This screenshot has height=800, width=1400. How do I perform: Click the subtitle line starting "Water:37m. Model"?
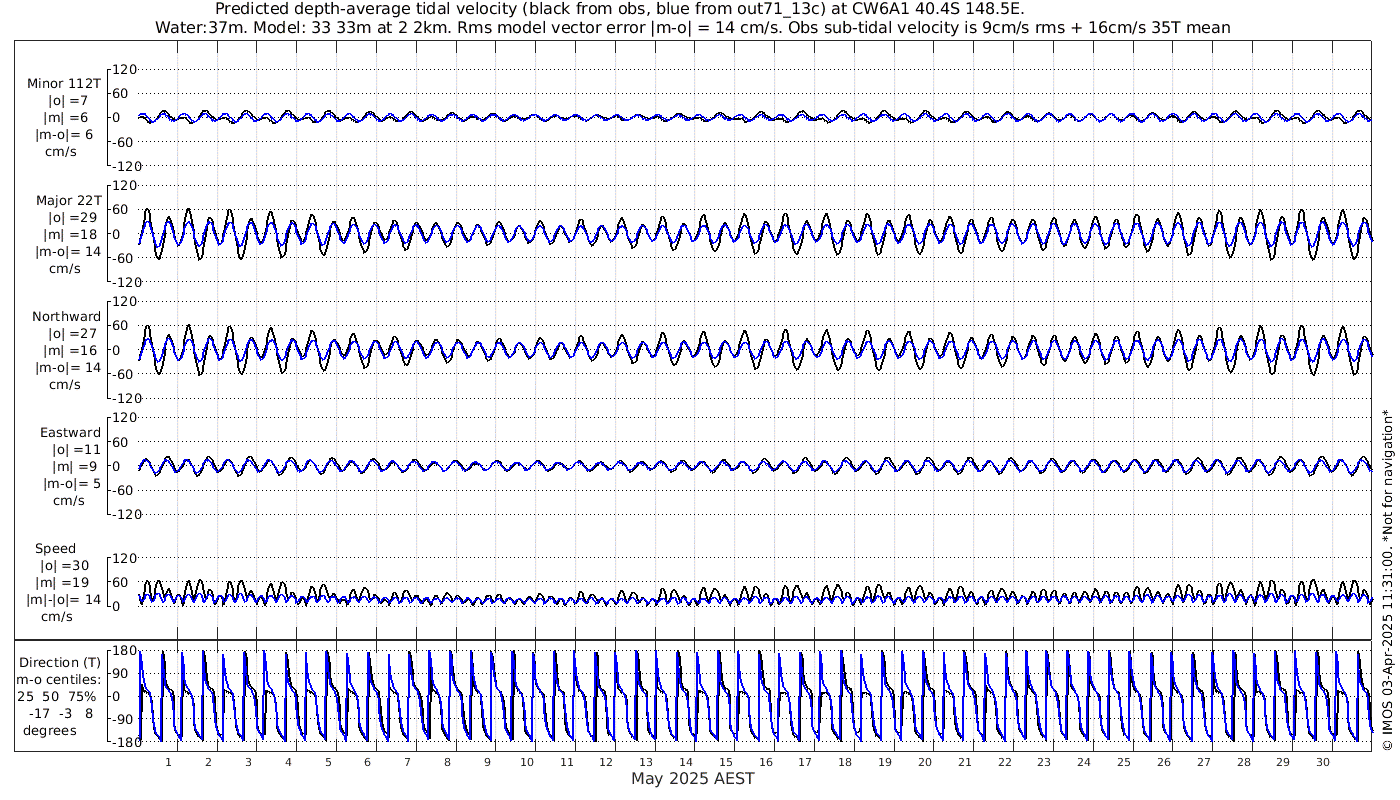pyautogui.click(x=692, y=27)
